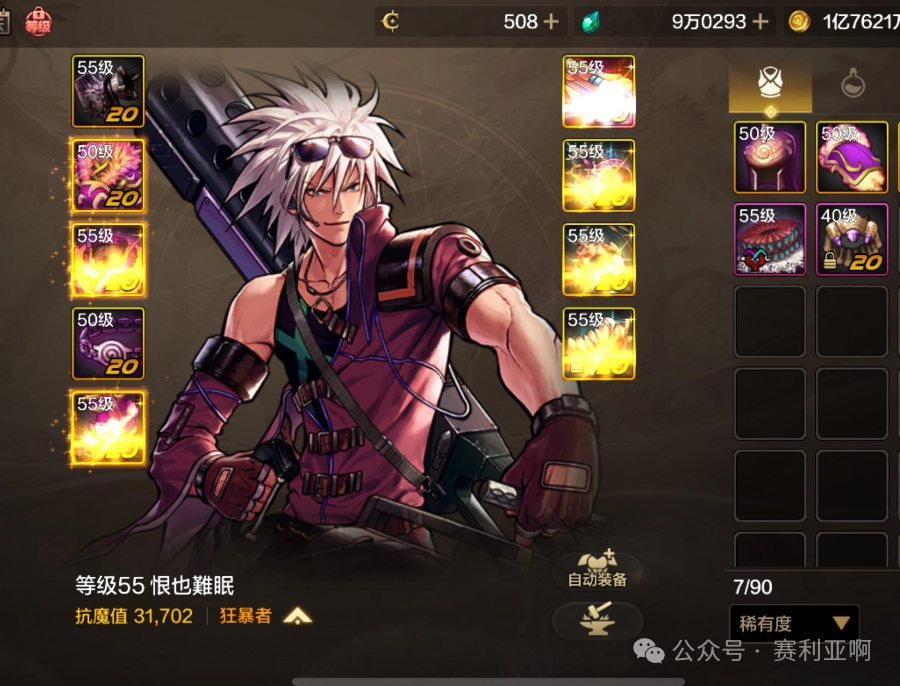Expand the 狂暴者 class arrow
Screen dimensions: 900x686
point(297,617)
